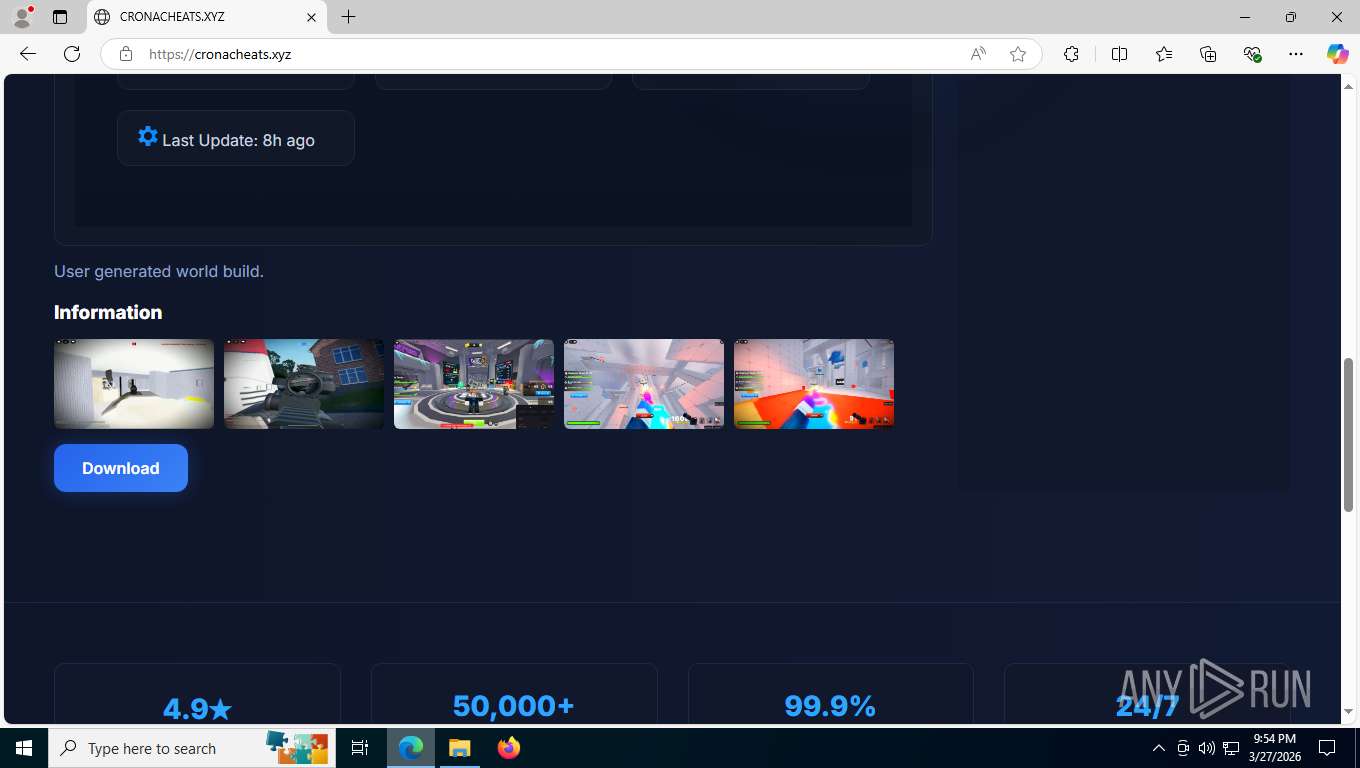Click scrollbar down arrow
Screen dimensions: 1360x768
pos(1349,712)
